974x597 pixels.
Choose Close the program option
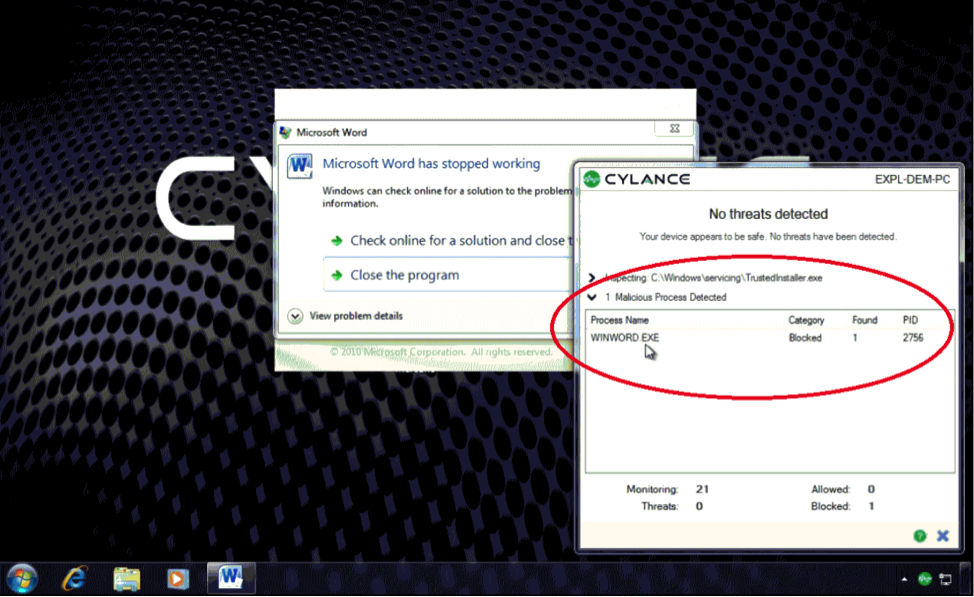[447, 275]
